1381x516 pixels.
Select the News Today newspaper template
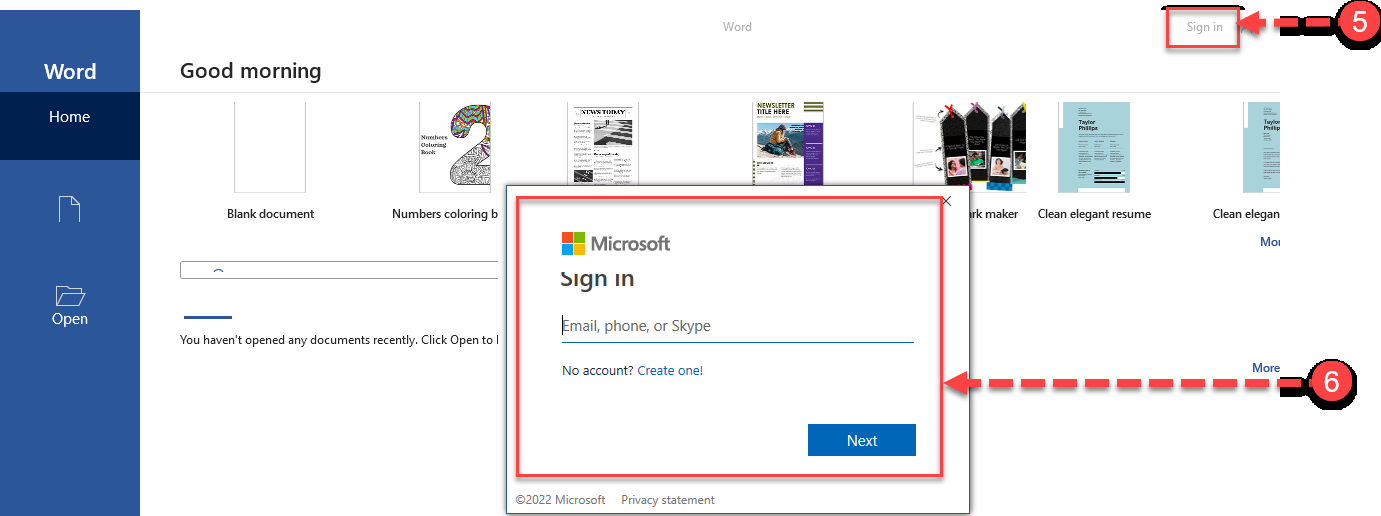click(x=602, y=143)
